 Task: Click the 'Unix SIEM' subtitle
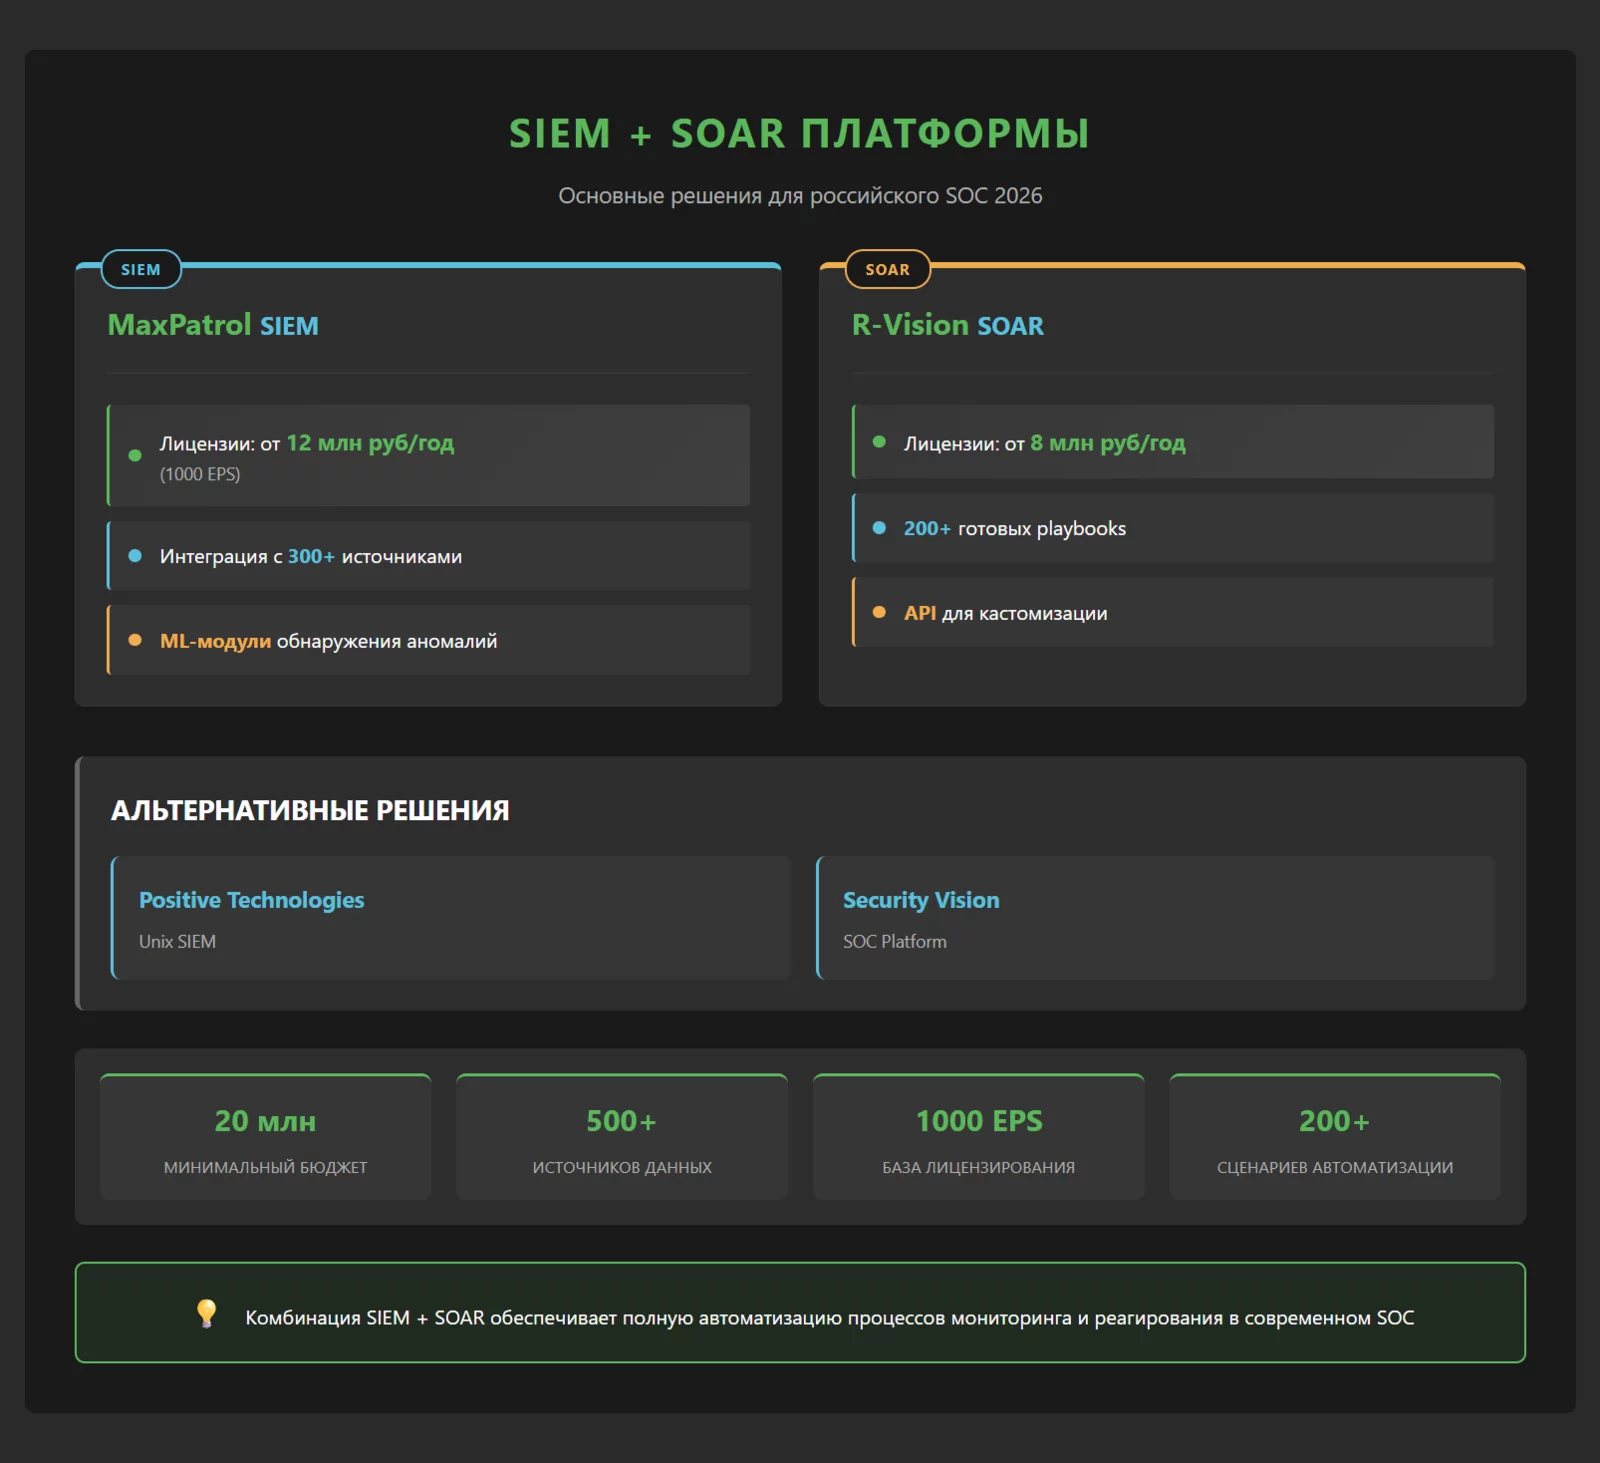(177, 941)
